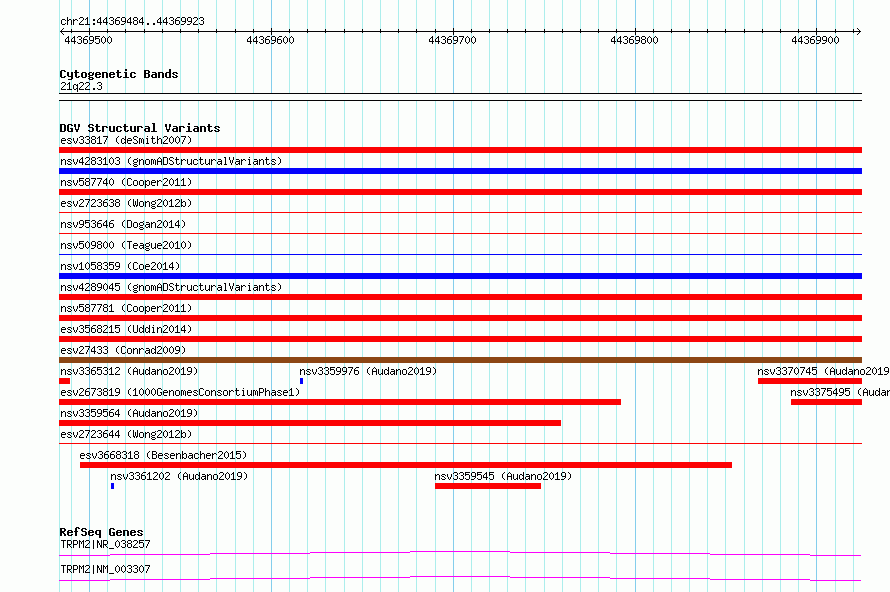Open nsv3361202 (Audano2019) variant label
This screenshot has height=592, width=890.
[x=179, y=476]
